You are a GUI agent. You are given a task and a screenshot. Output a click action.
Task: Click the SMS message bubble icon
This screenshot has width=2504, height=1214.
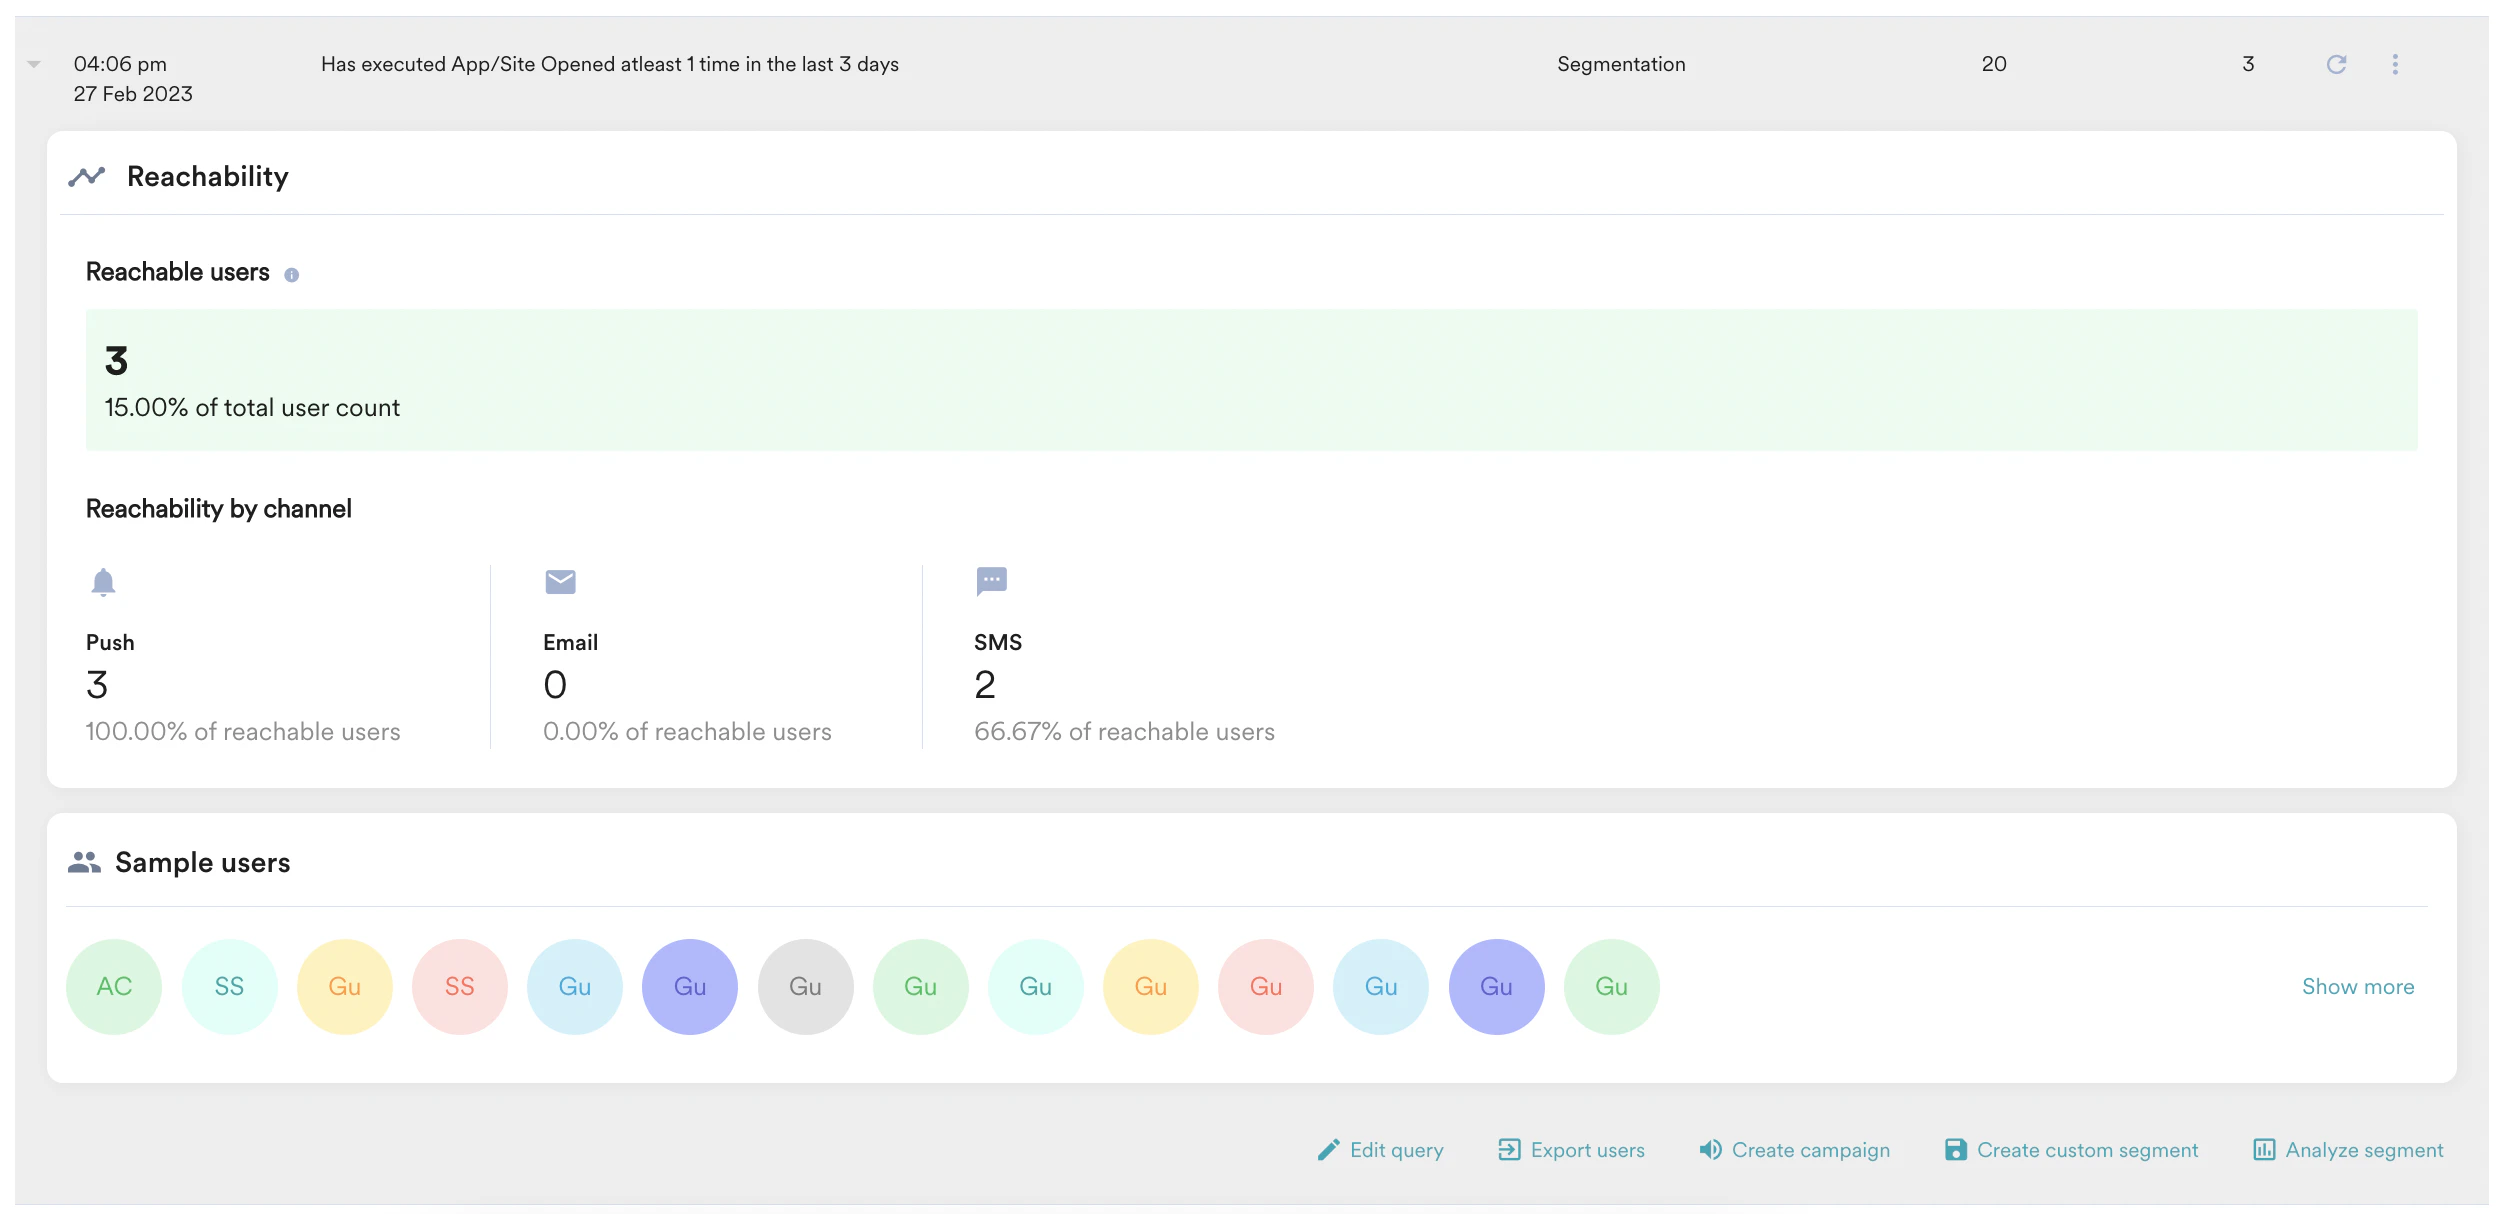pos(990,580)
